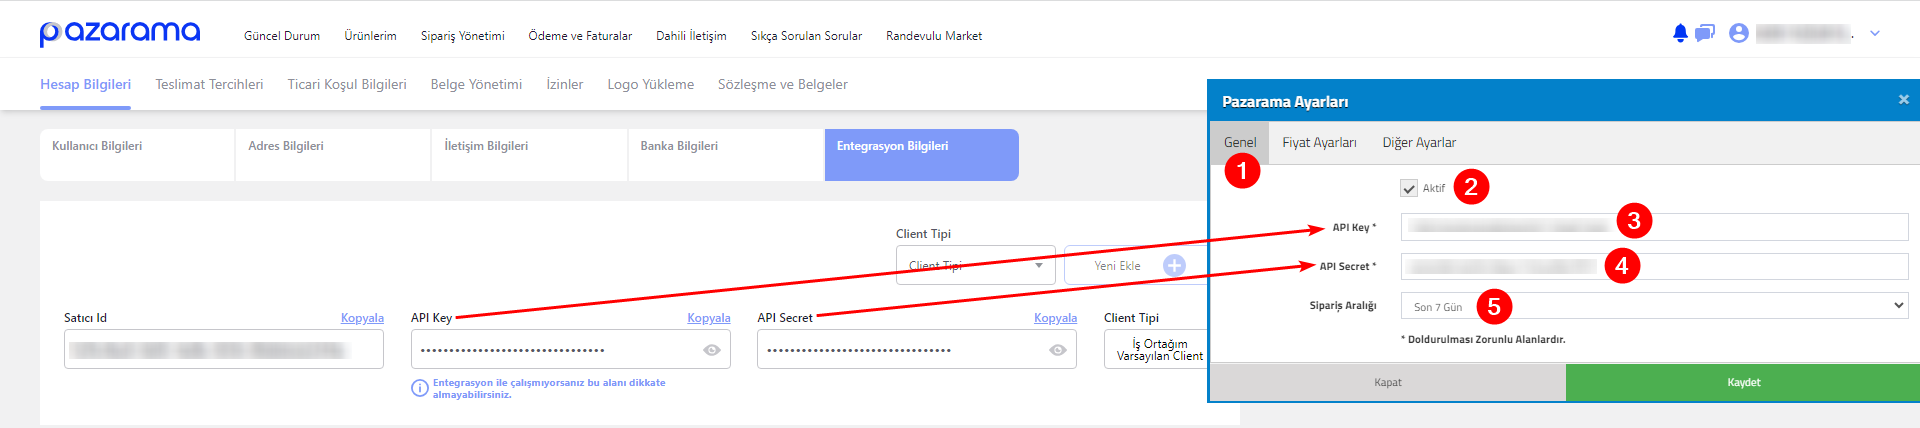This screenshot has height=428, width=1920.
Task: Click the plus icon next to Yeni Ekle
Action: 1175,265
